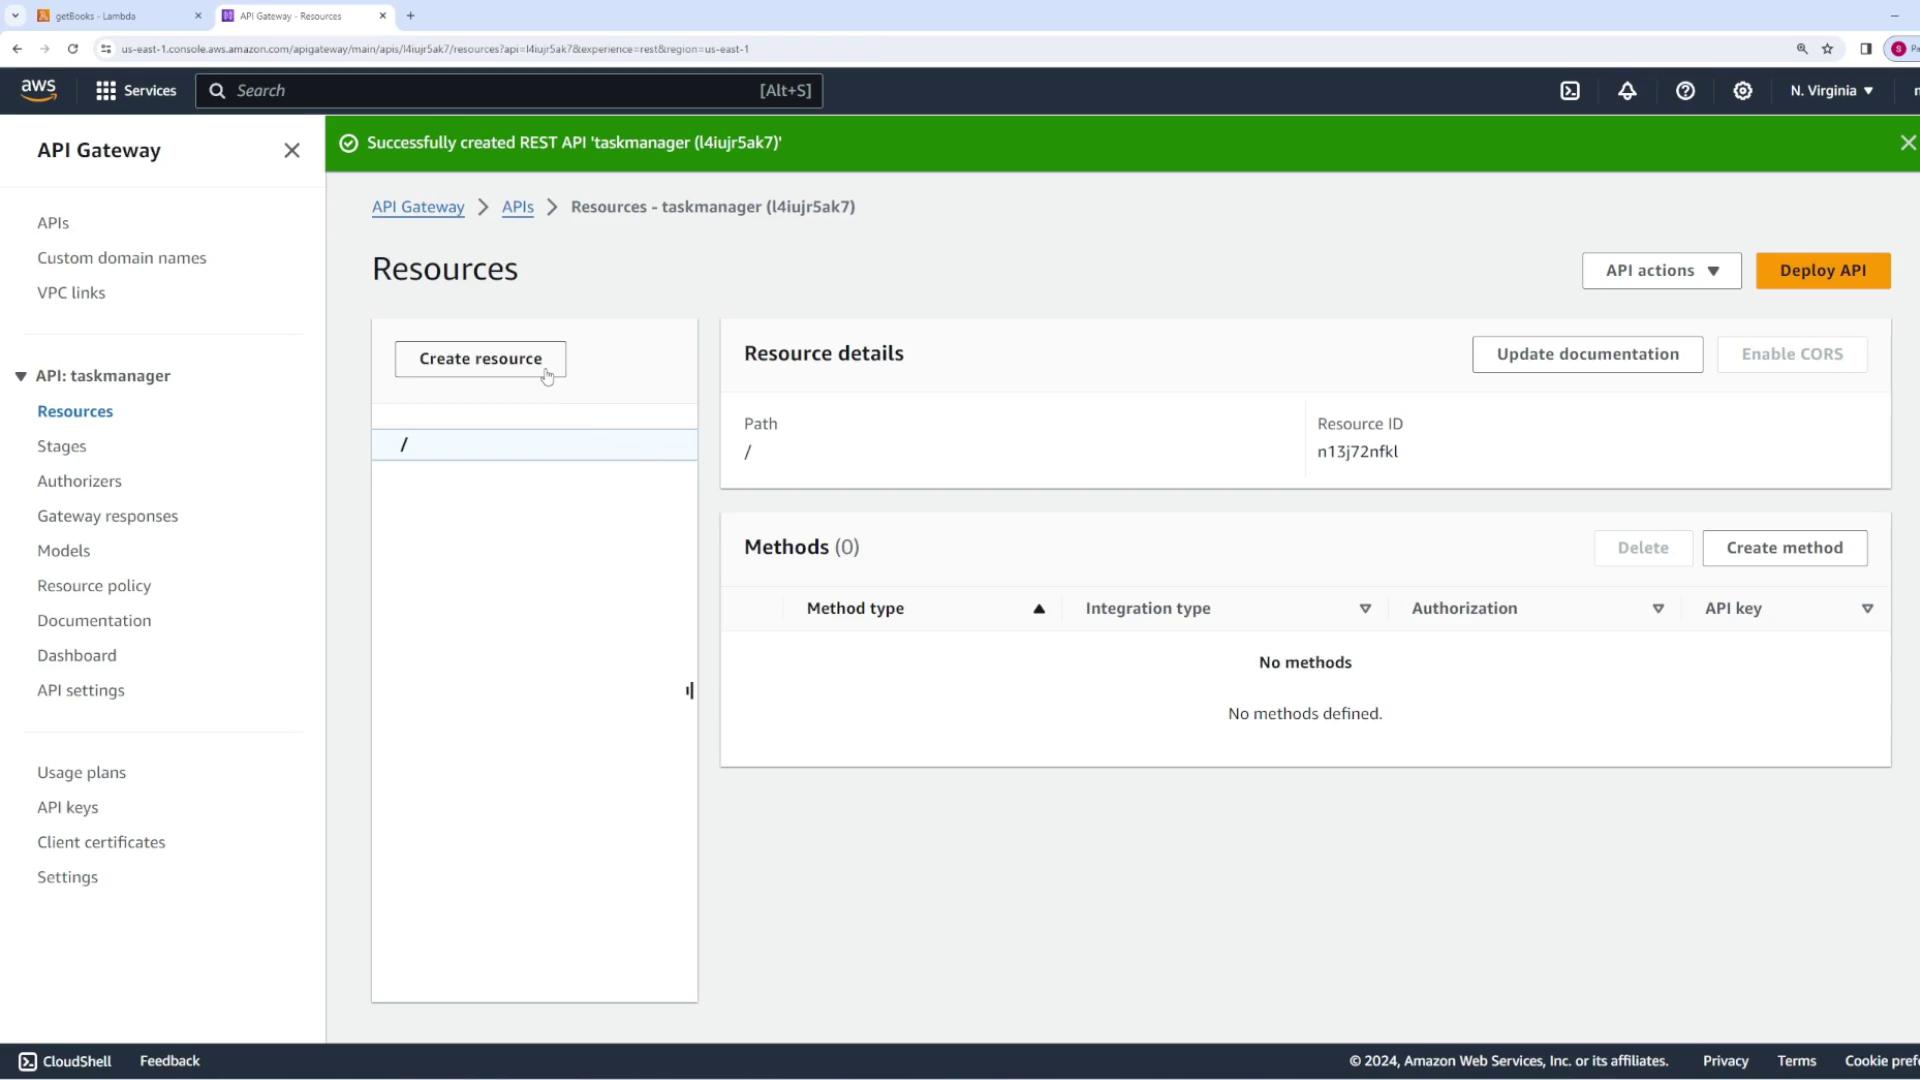Click the help question mark icon
This screenshot has width=1920, height=1080.
pos(1685,91)
